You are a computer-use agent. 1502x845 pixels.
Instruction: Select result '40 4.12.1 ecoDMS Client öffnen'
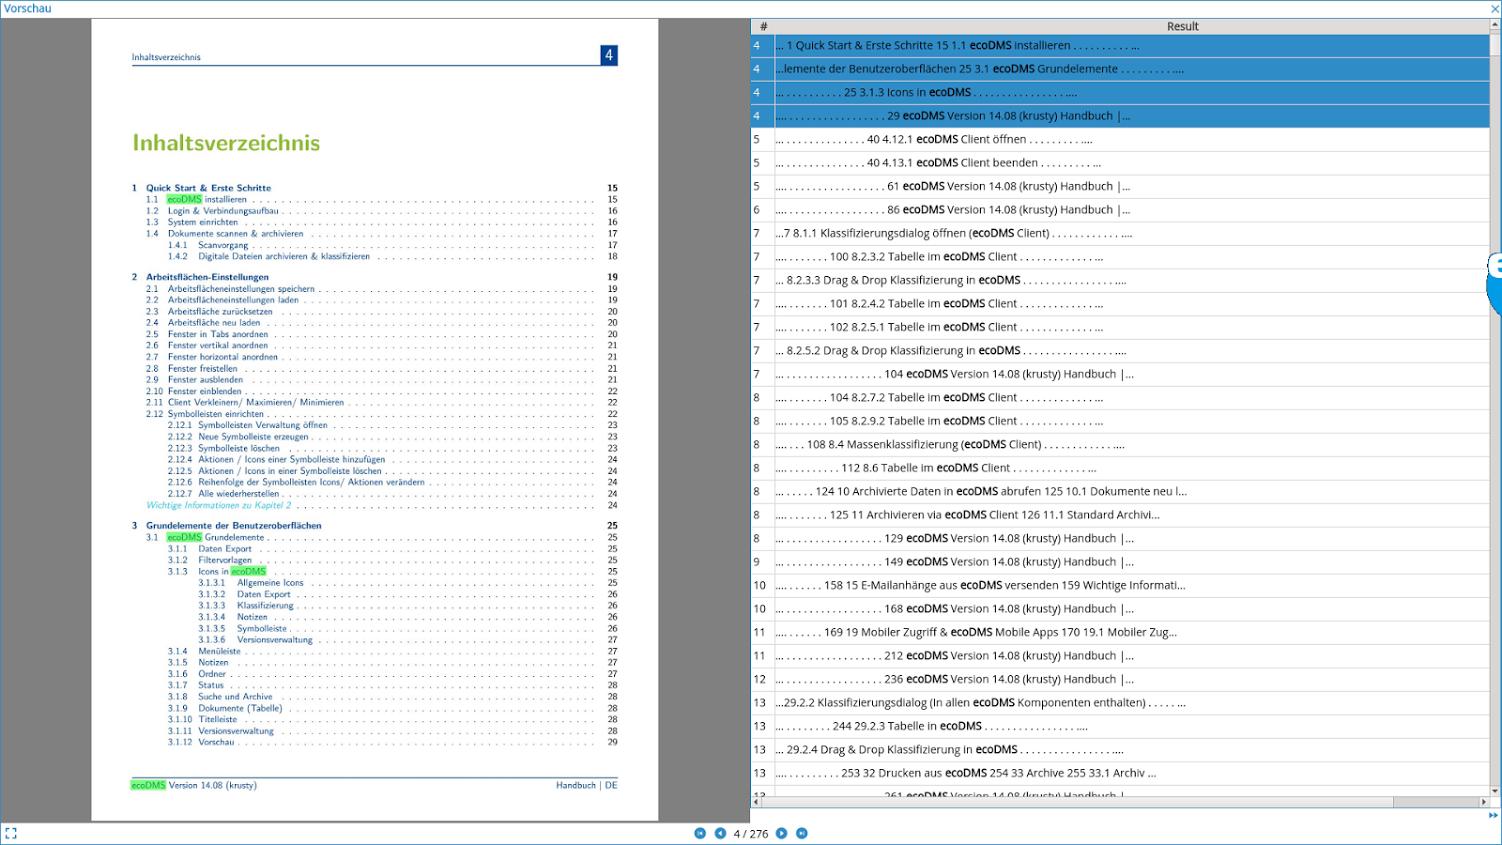pyautogui.click(x=1120, y=139)
